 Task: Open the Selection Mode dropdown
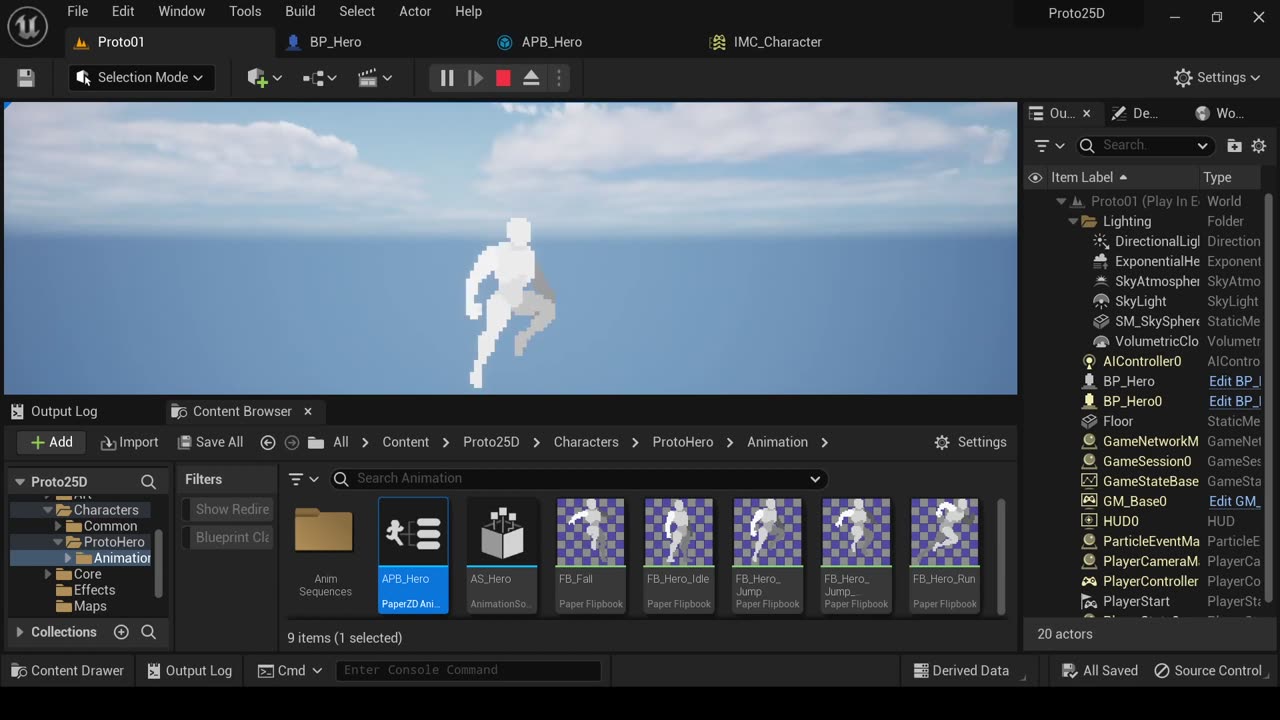[141, 78]
